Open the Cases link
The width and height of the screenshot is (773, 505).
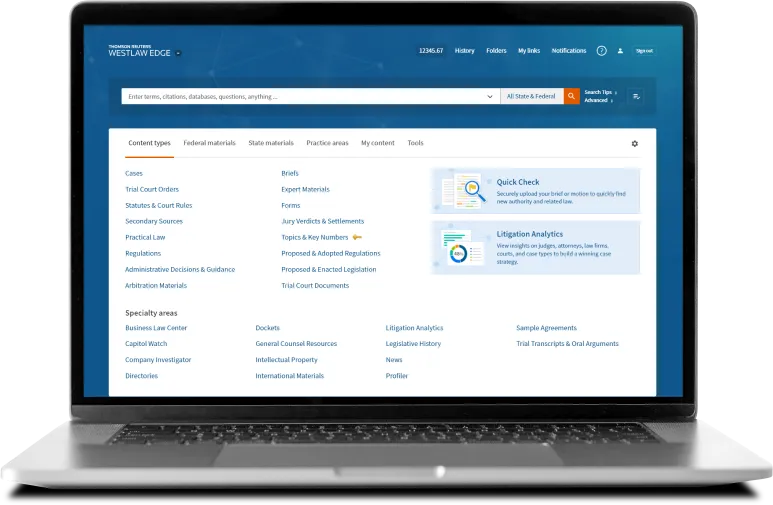134,174
